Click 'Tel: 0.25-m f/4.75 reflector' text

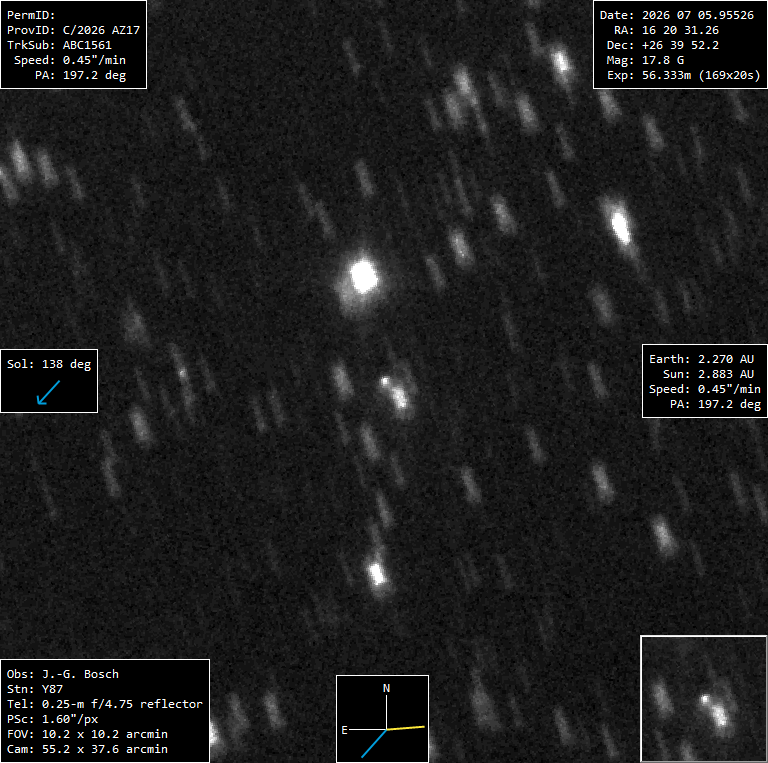click(105, 704)
